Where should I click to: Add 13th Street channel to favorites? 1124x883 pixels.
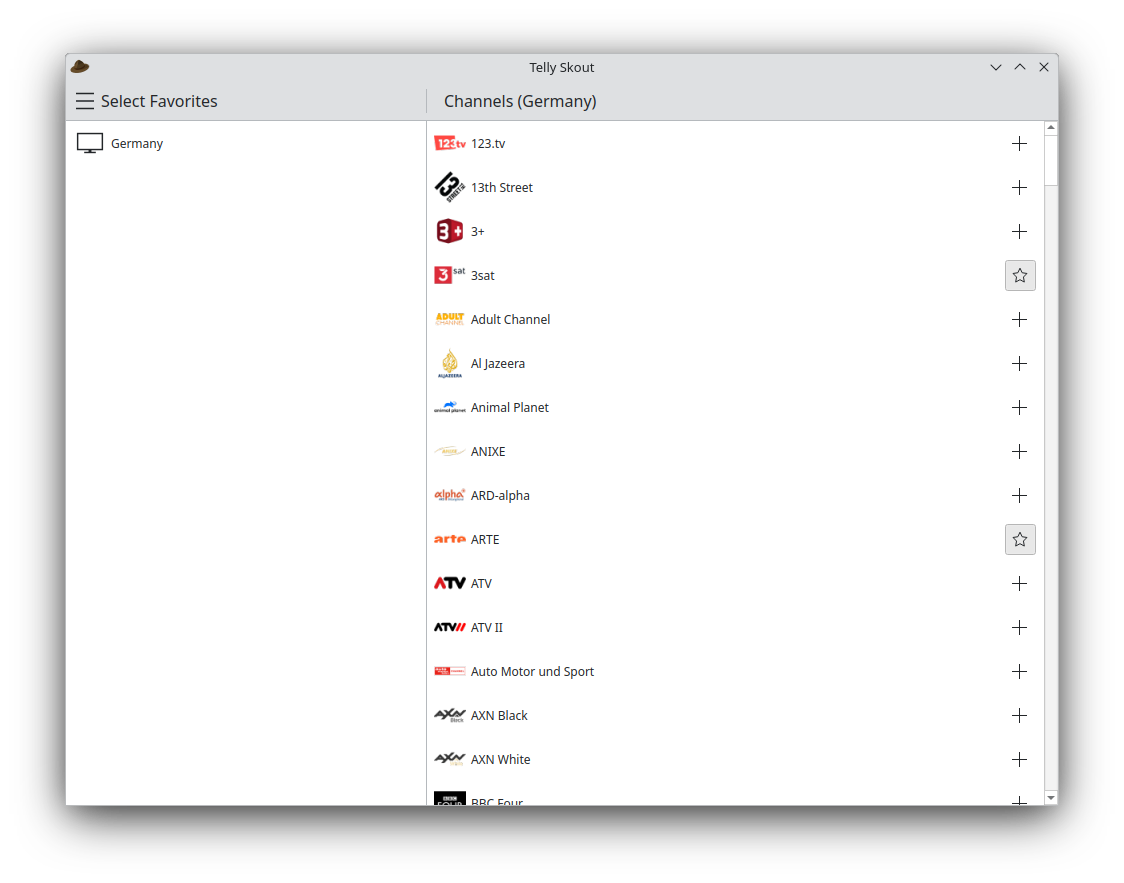click(x=1019, y=188)
